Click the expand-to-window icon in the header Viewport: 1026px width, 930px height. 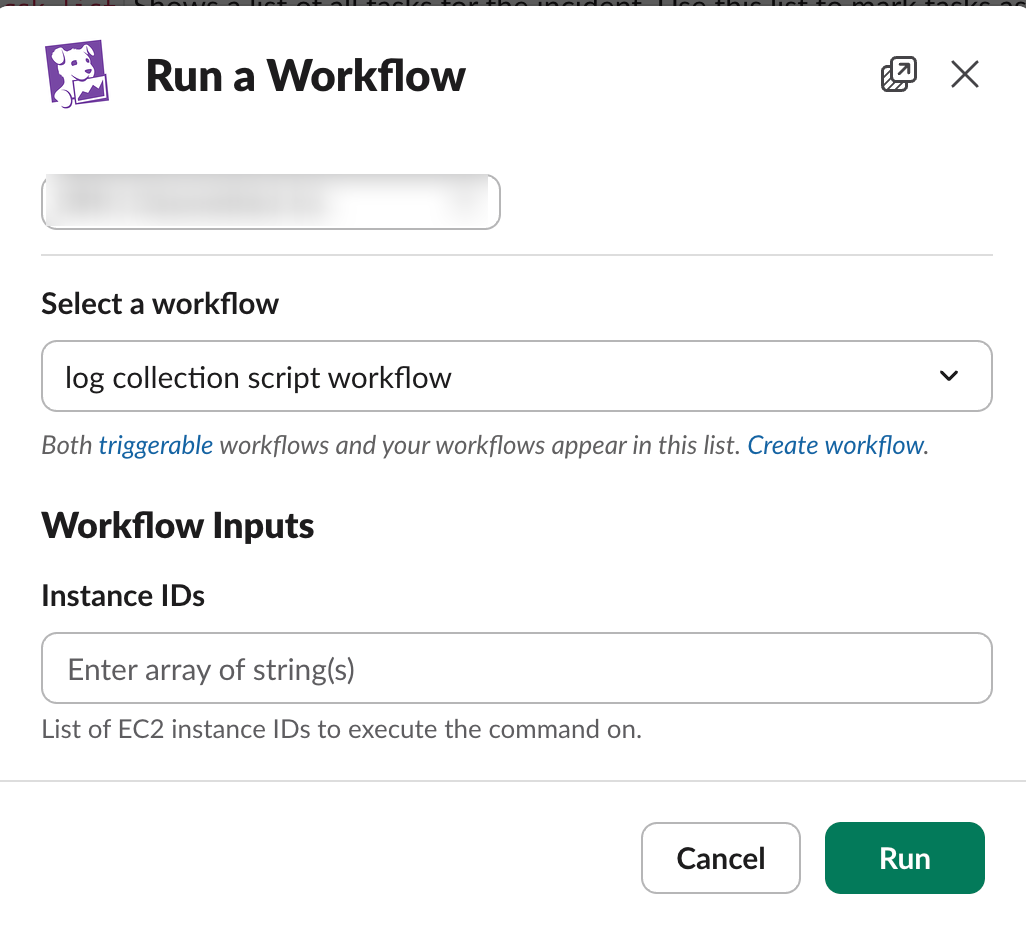click(x=898, y=74)
